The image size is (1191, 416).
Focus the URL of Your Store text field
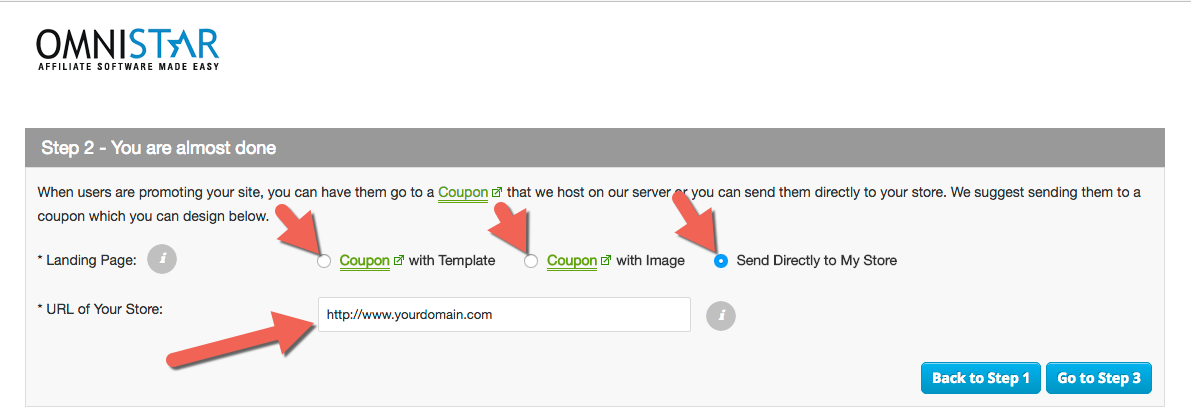(504, 315)
